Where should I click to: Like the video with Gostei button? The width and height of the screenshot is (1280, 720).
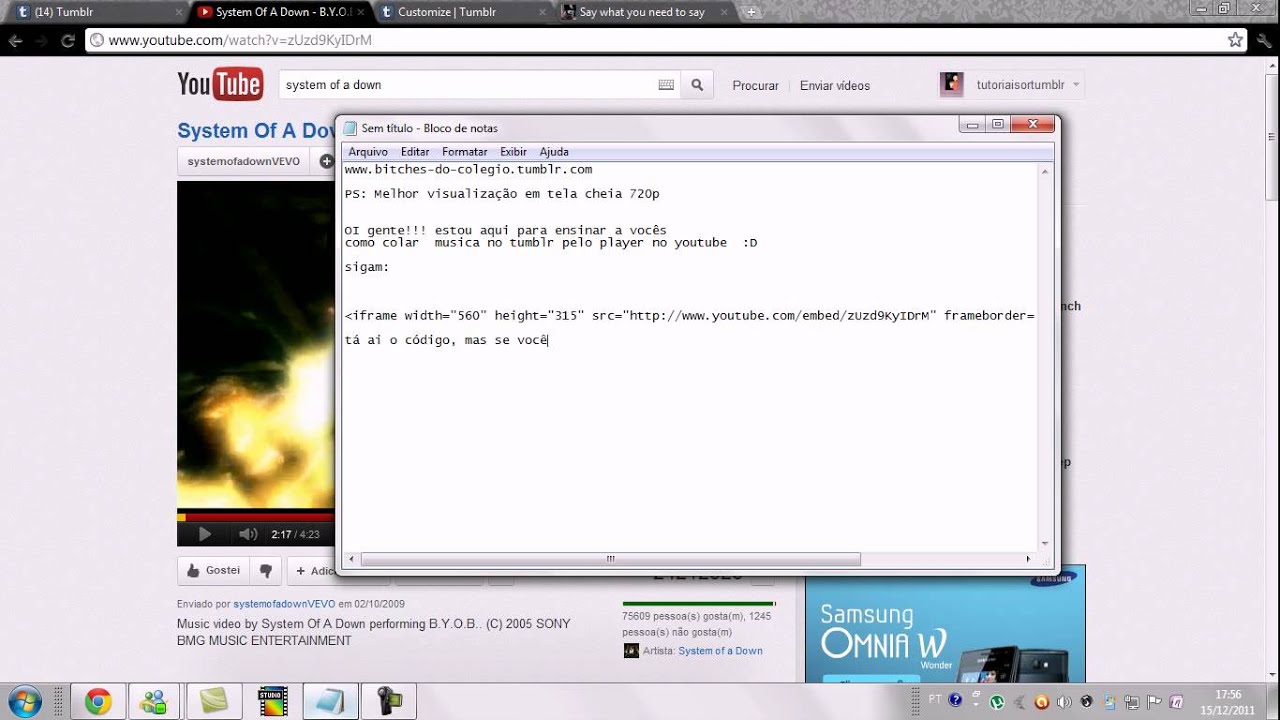tap(212, 570)
